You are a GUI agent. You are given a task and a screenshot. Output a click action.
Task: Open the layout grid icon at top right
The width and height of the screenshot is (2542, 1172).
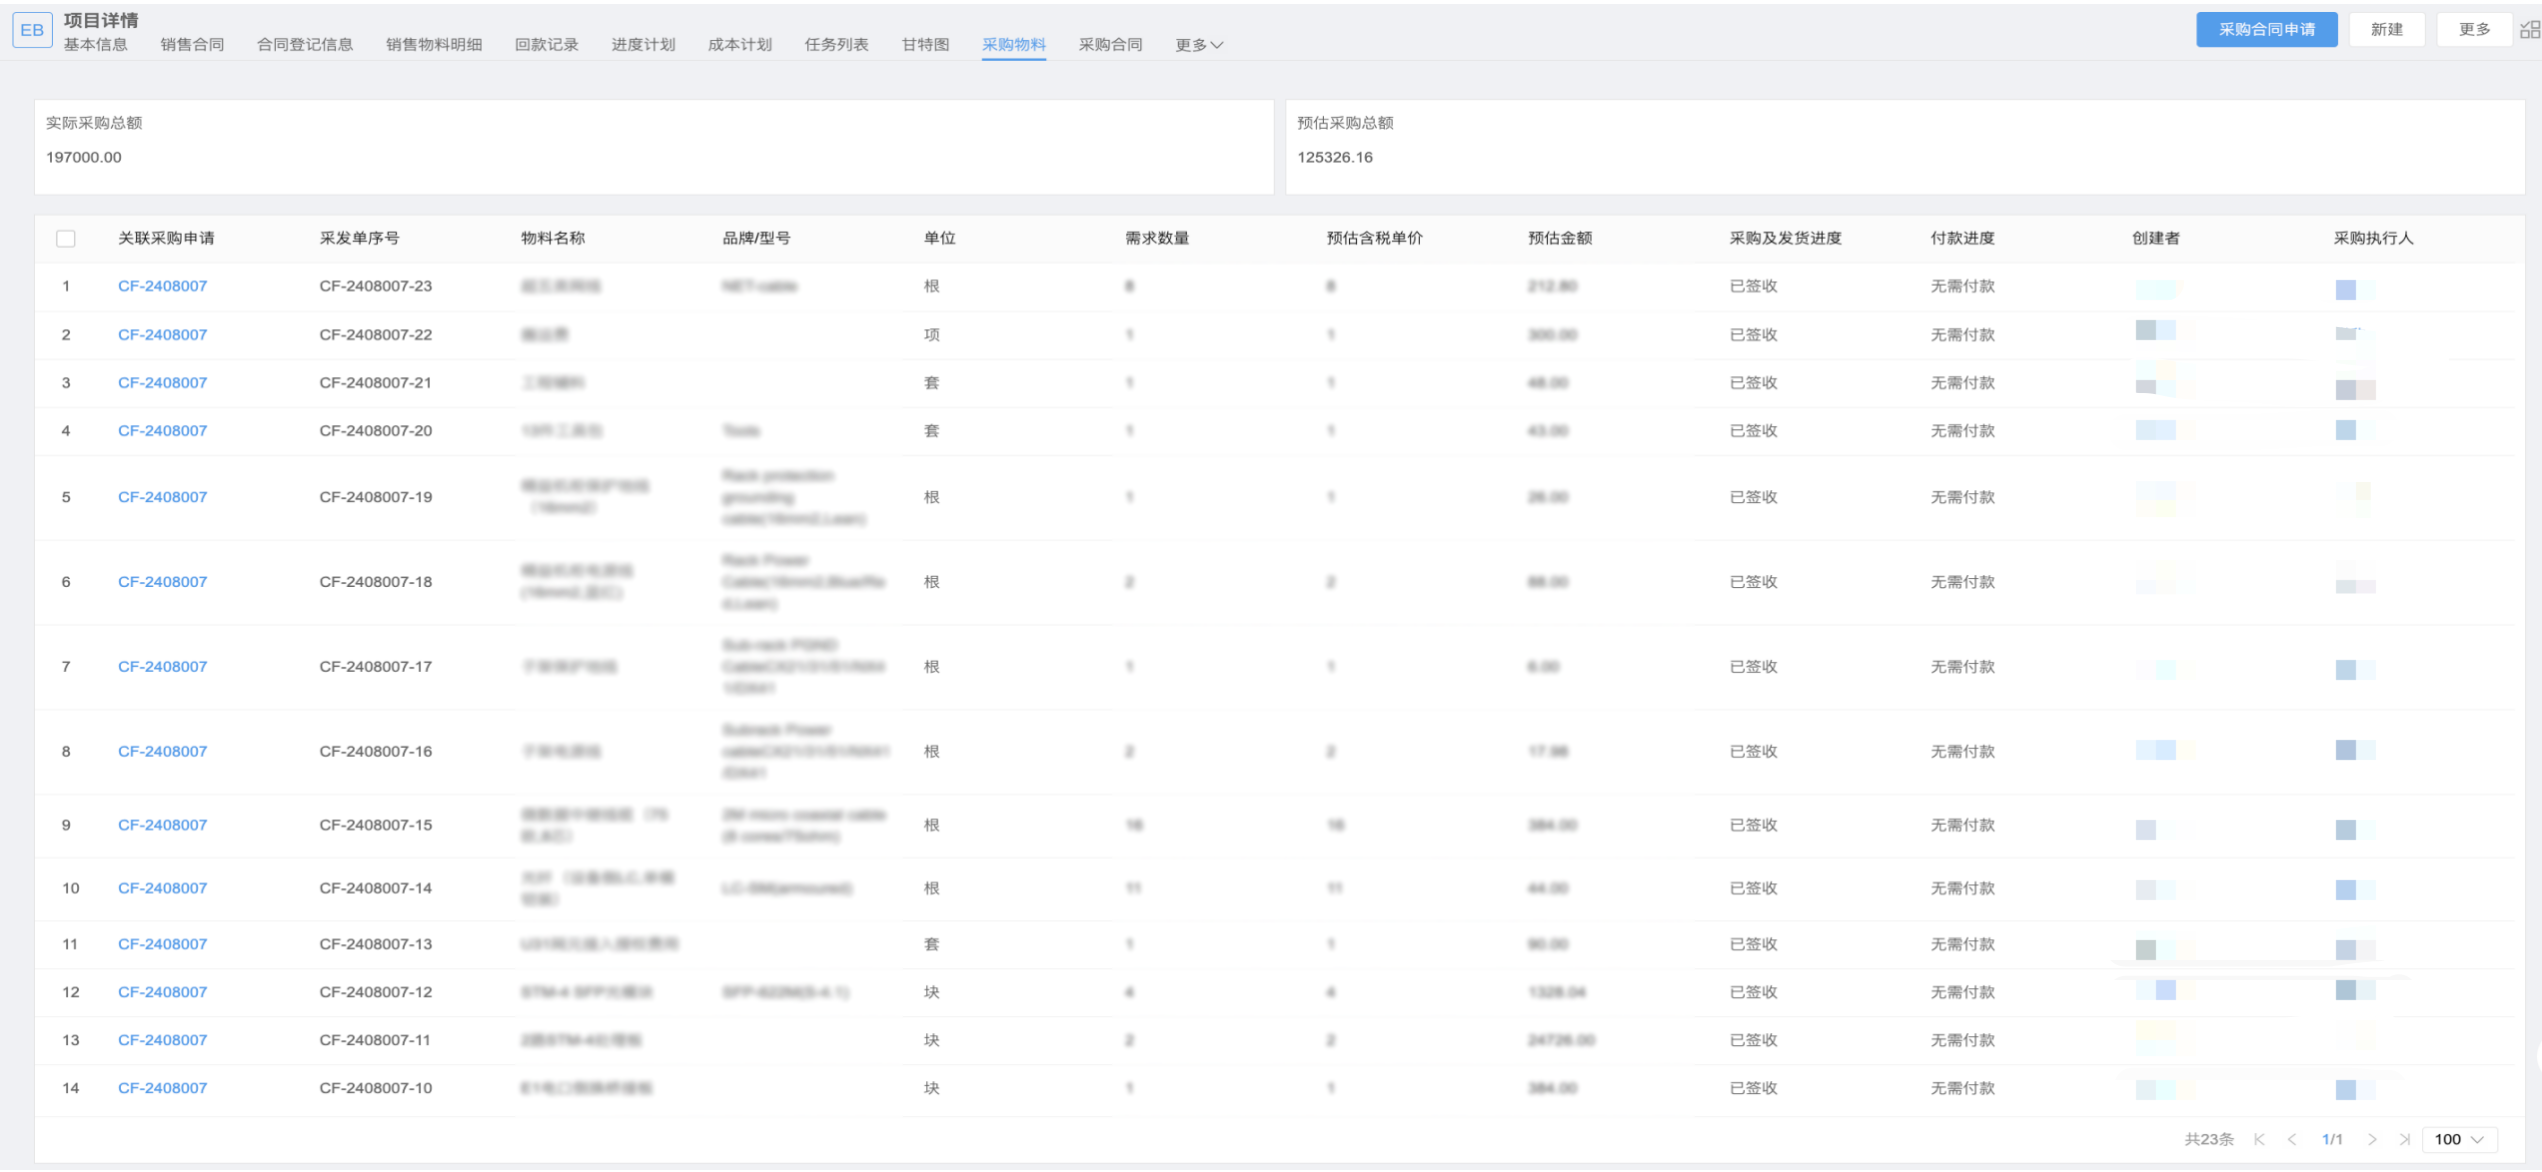2530,30
